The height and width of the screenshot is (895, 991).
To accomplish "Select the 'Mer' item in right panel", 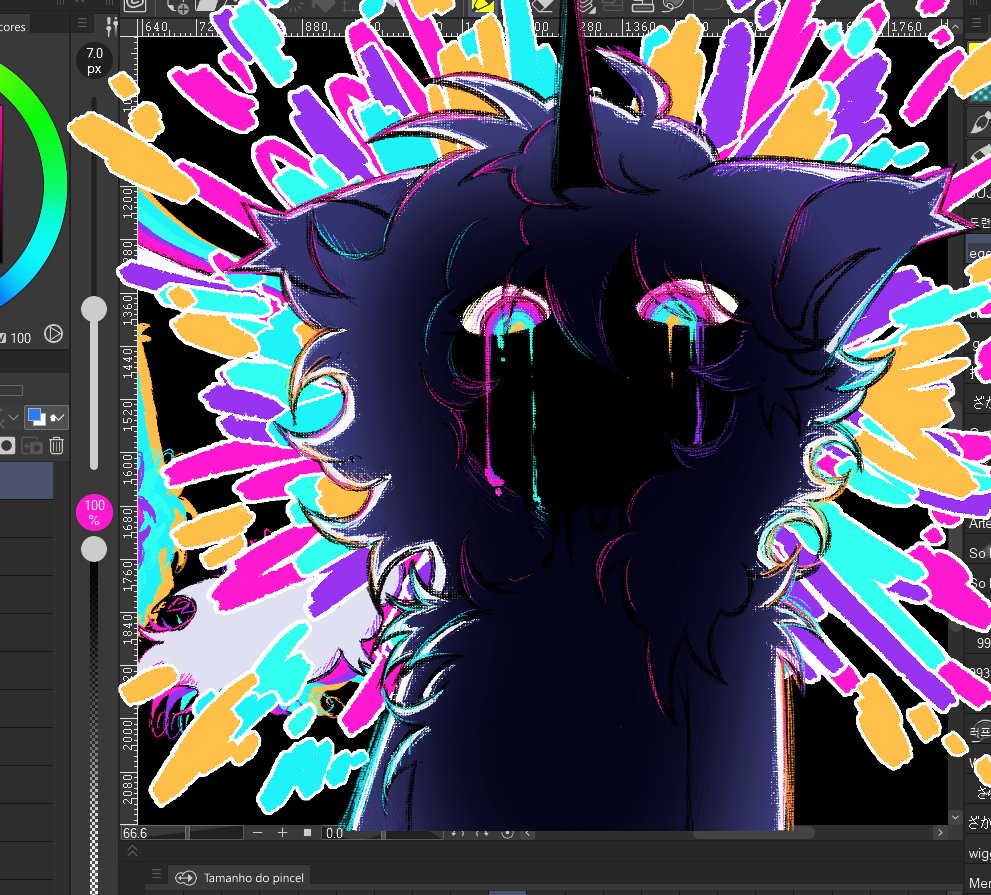I will click(x=980, y=883).
